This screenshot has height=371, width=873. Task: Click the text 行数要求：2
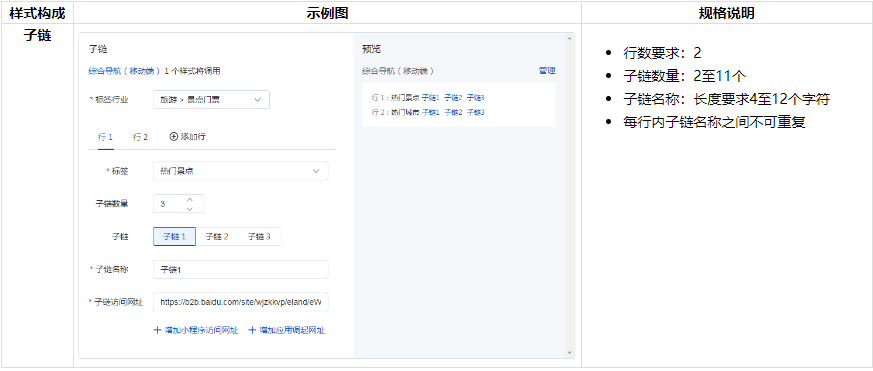point(662,53)
